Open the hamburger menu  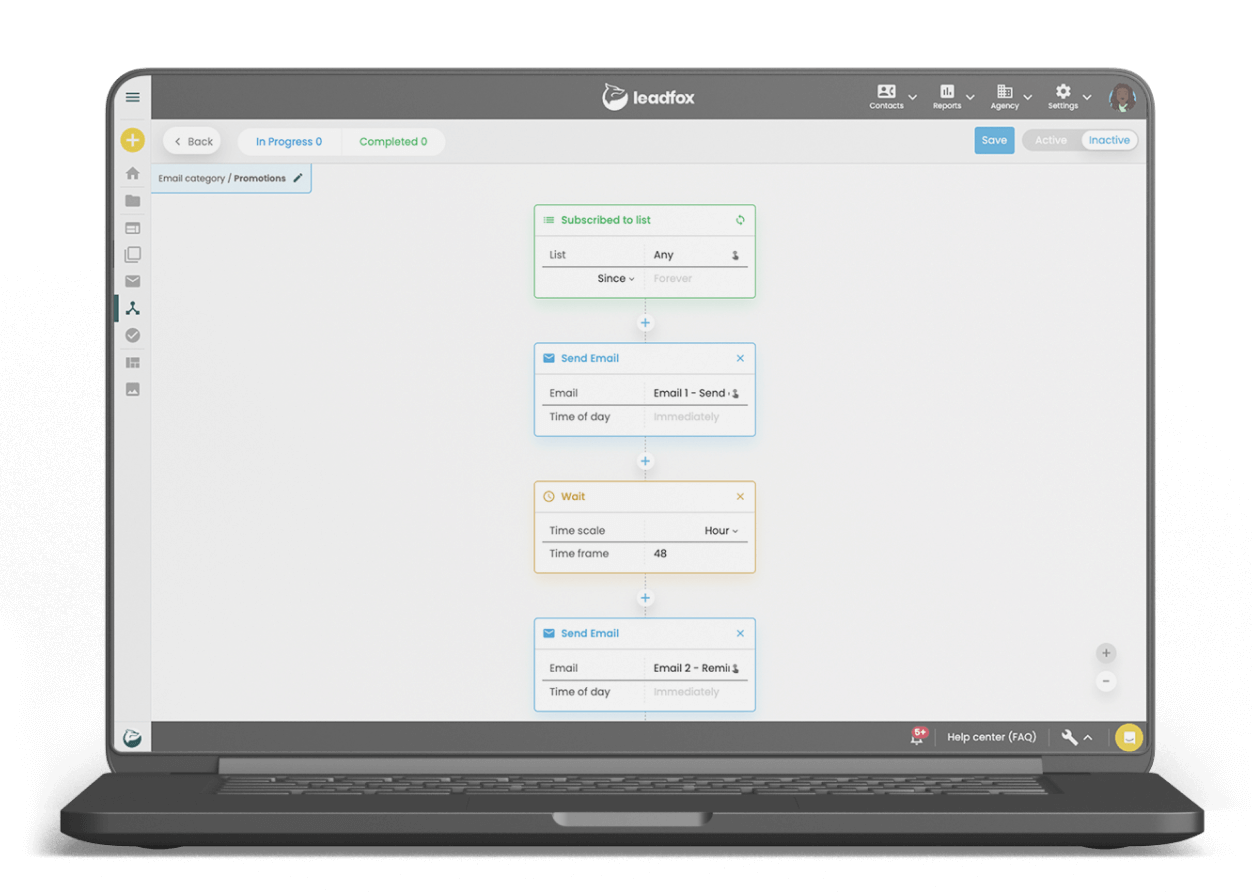132,97
